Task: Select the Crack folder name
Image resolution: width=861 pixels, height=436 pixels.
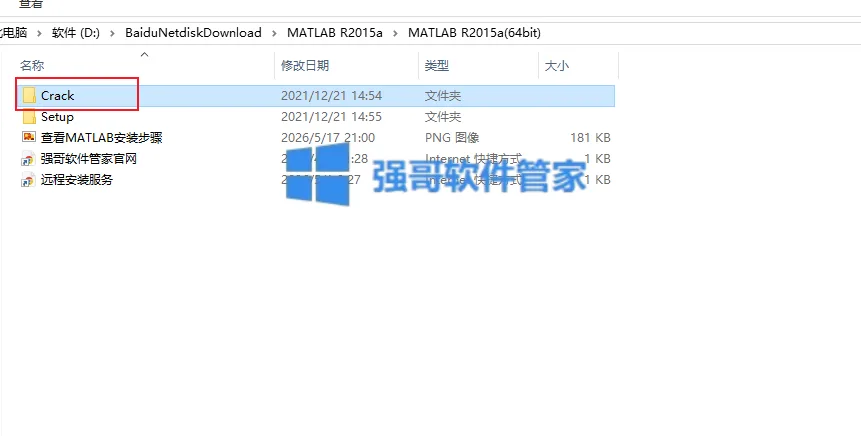Action: pos(57,96)
